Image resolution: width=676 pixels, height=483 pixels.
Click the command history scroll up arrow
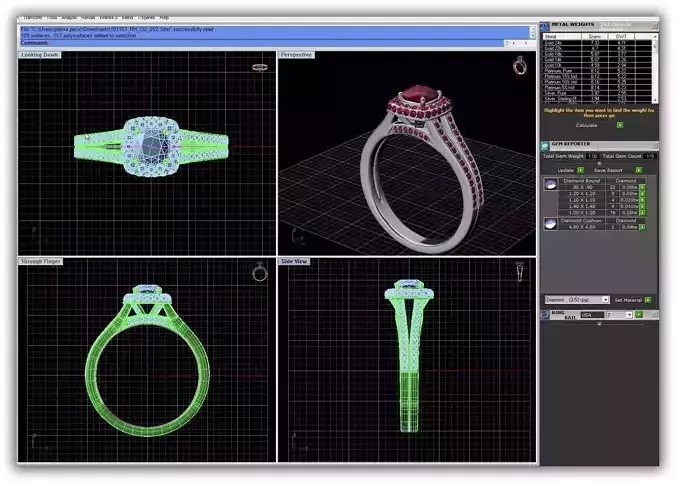[x=532, y=29]
